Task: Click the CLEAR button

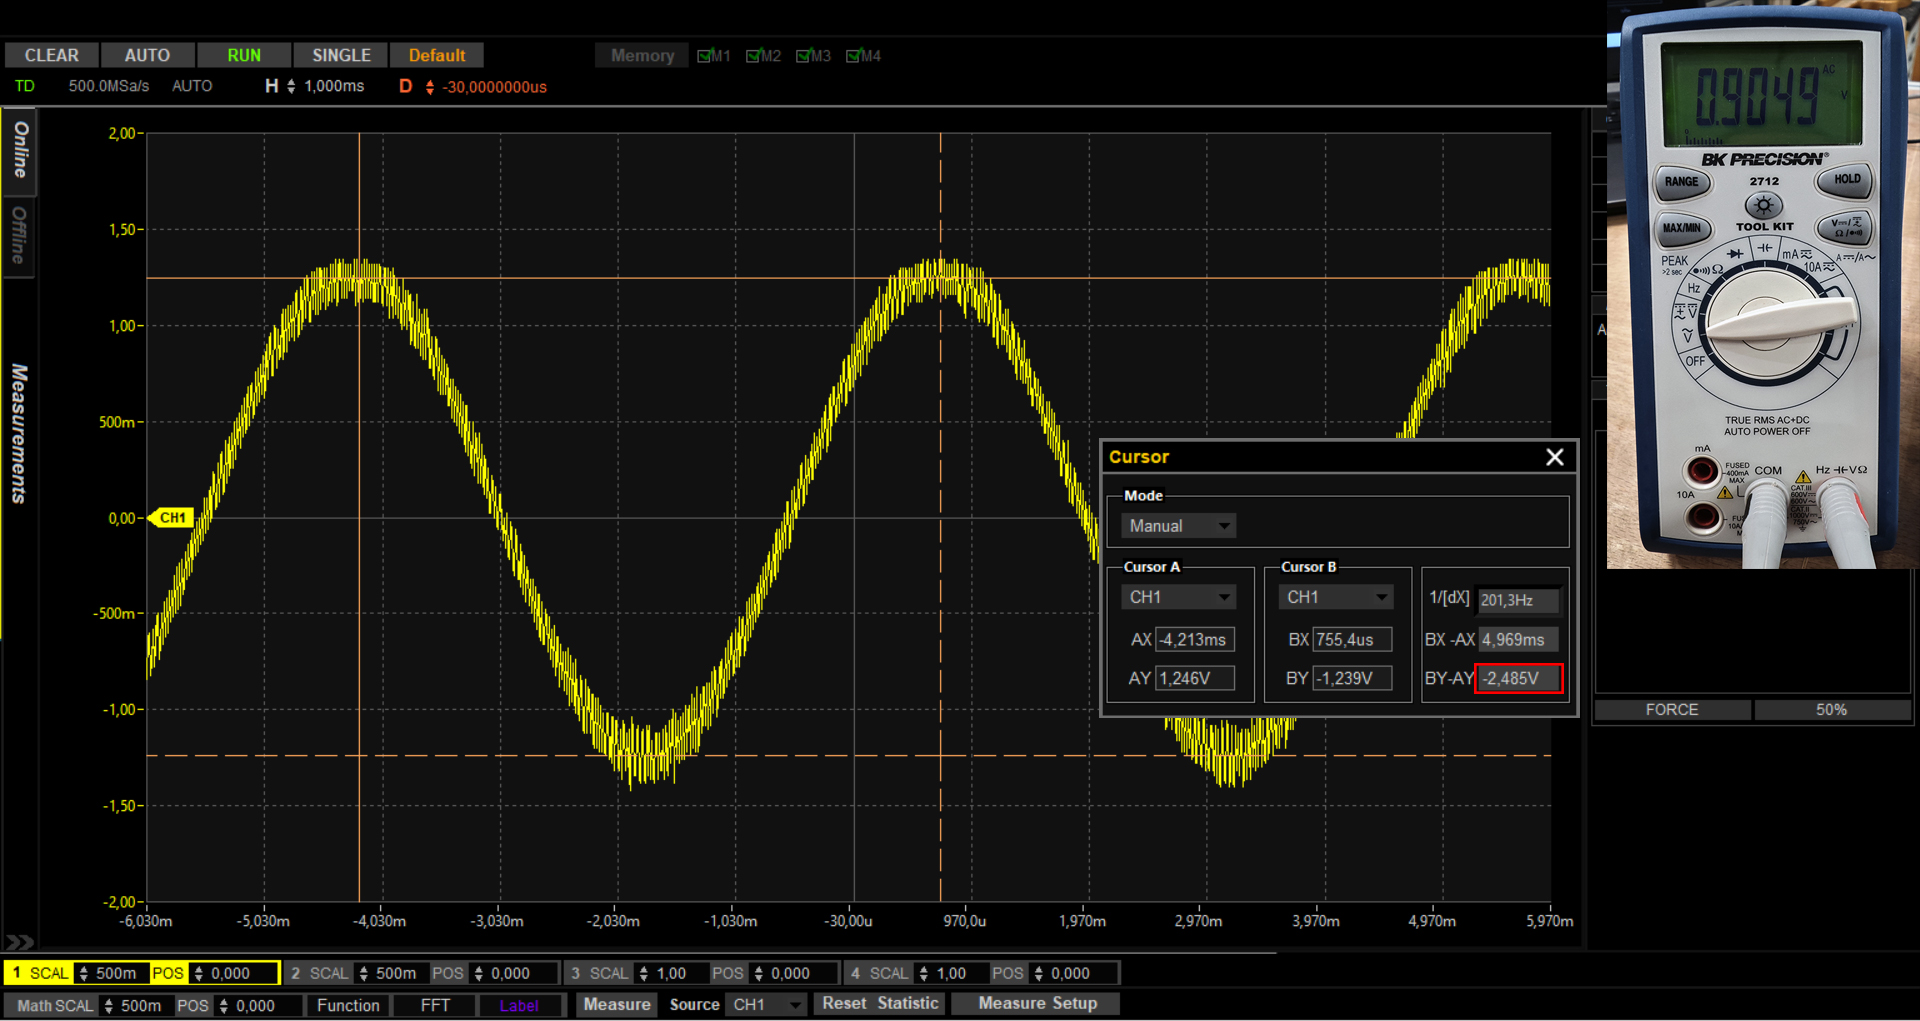Action: coord(51,55)
